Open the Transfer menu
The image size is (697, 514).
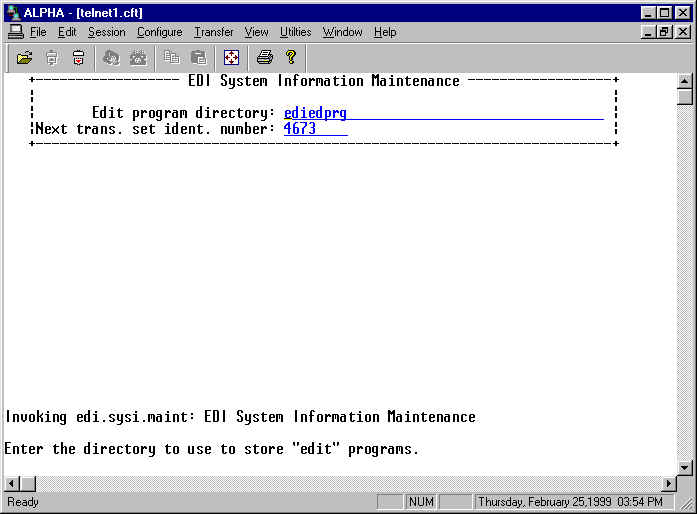pos(213,32)
